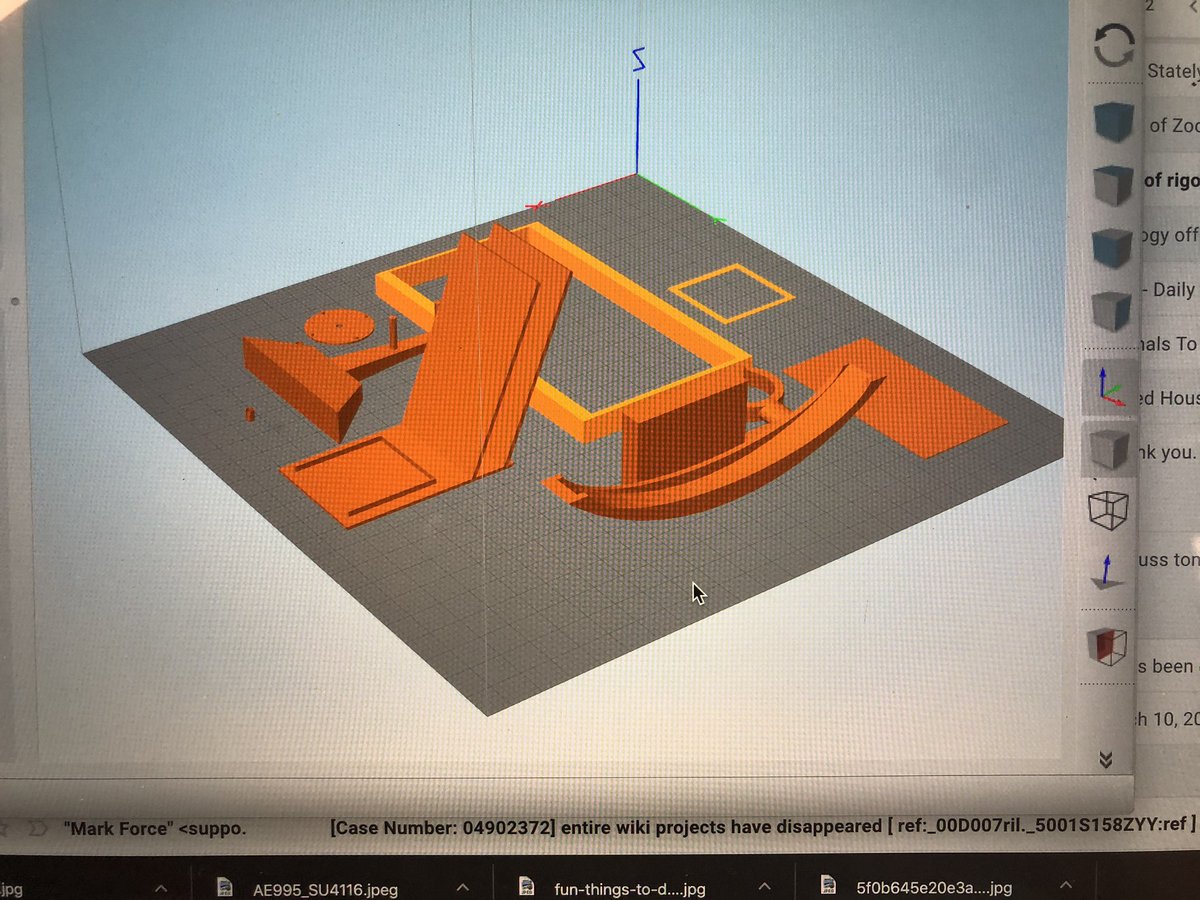Image resolution: width=1200 pixels, height=900 pixels.
Task: Select the shaded cube view icon
Action: 1110,450
